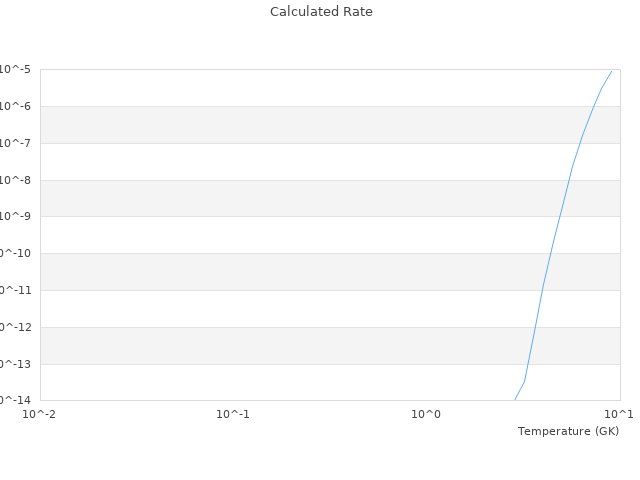Click the curve's kink near 10^-13
Screen dimensions: 640x480
click(524, 381)
